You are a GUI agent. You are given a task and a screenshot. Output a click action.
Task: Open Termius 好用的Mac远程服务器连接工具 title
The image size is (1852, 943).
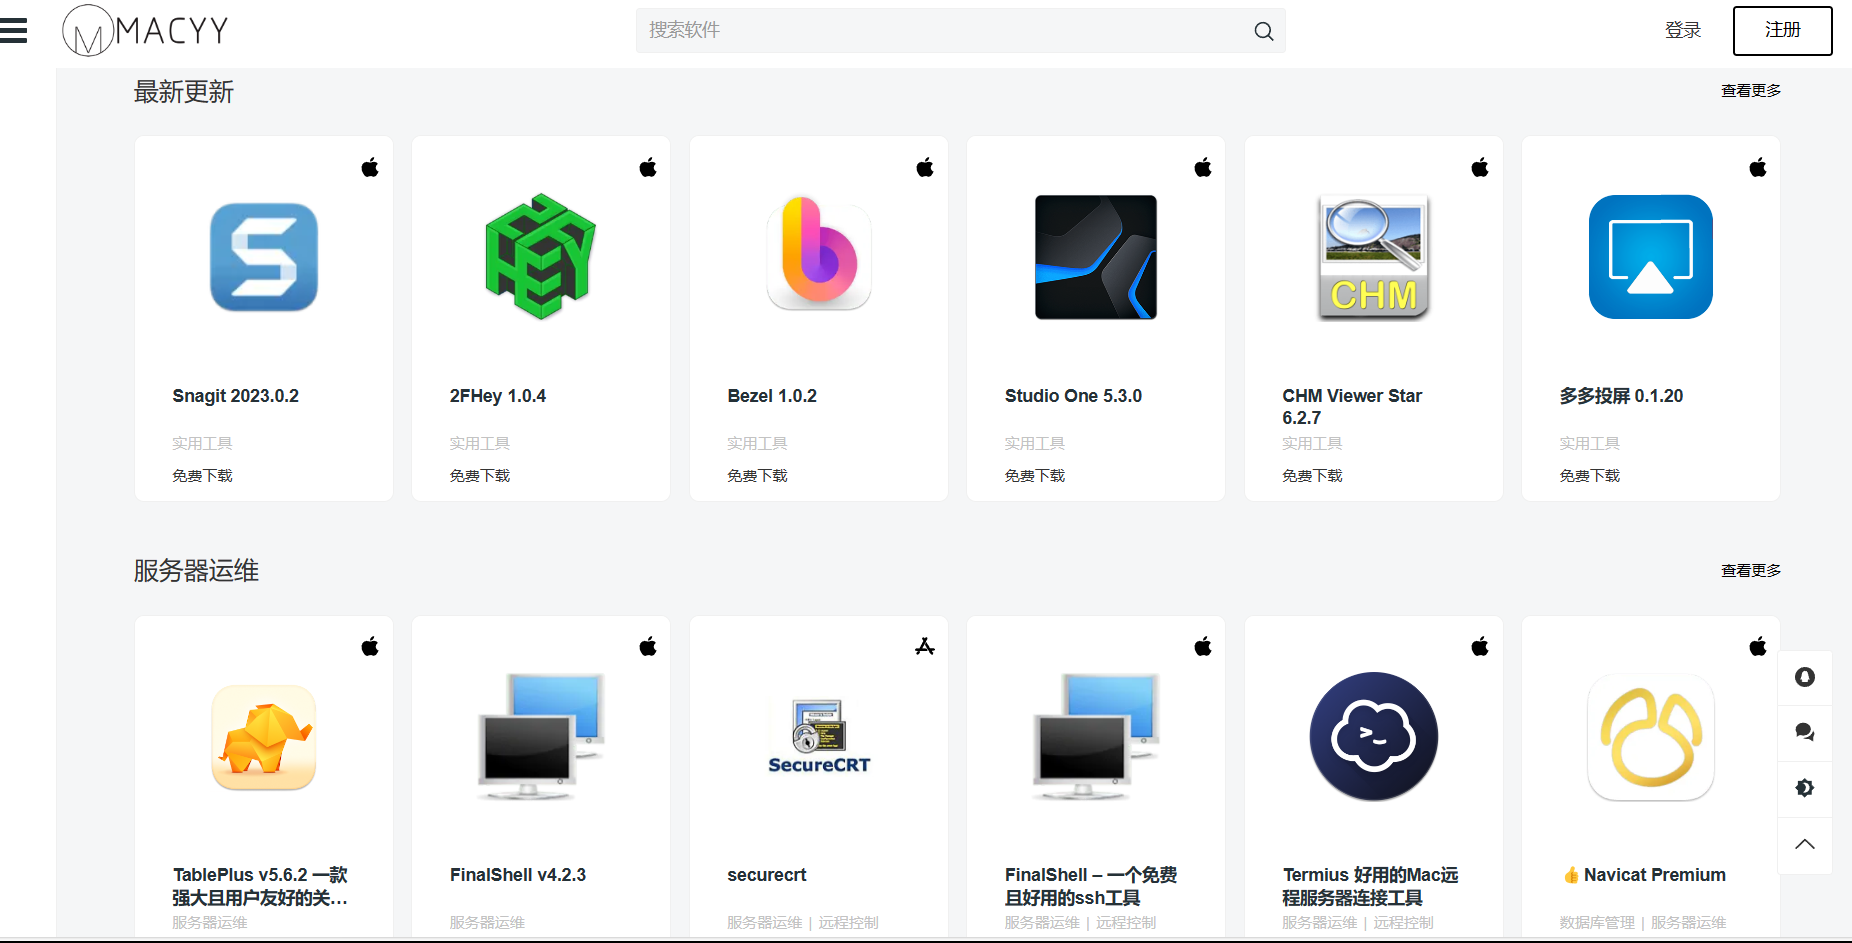[1370, 887]
